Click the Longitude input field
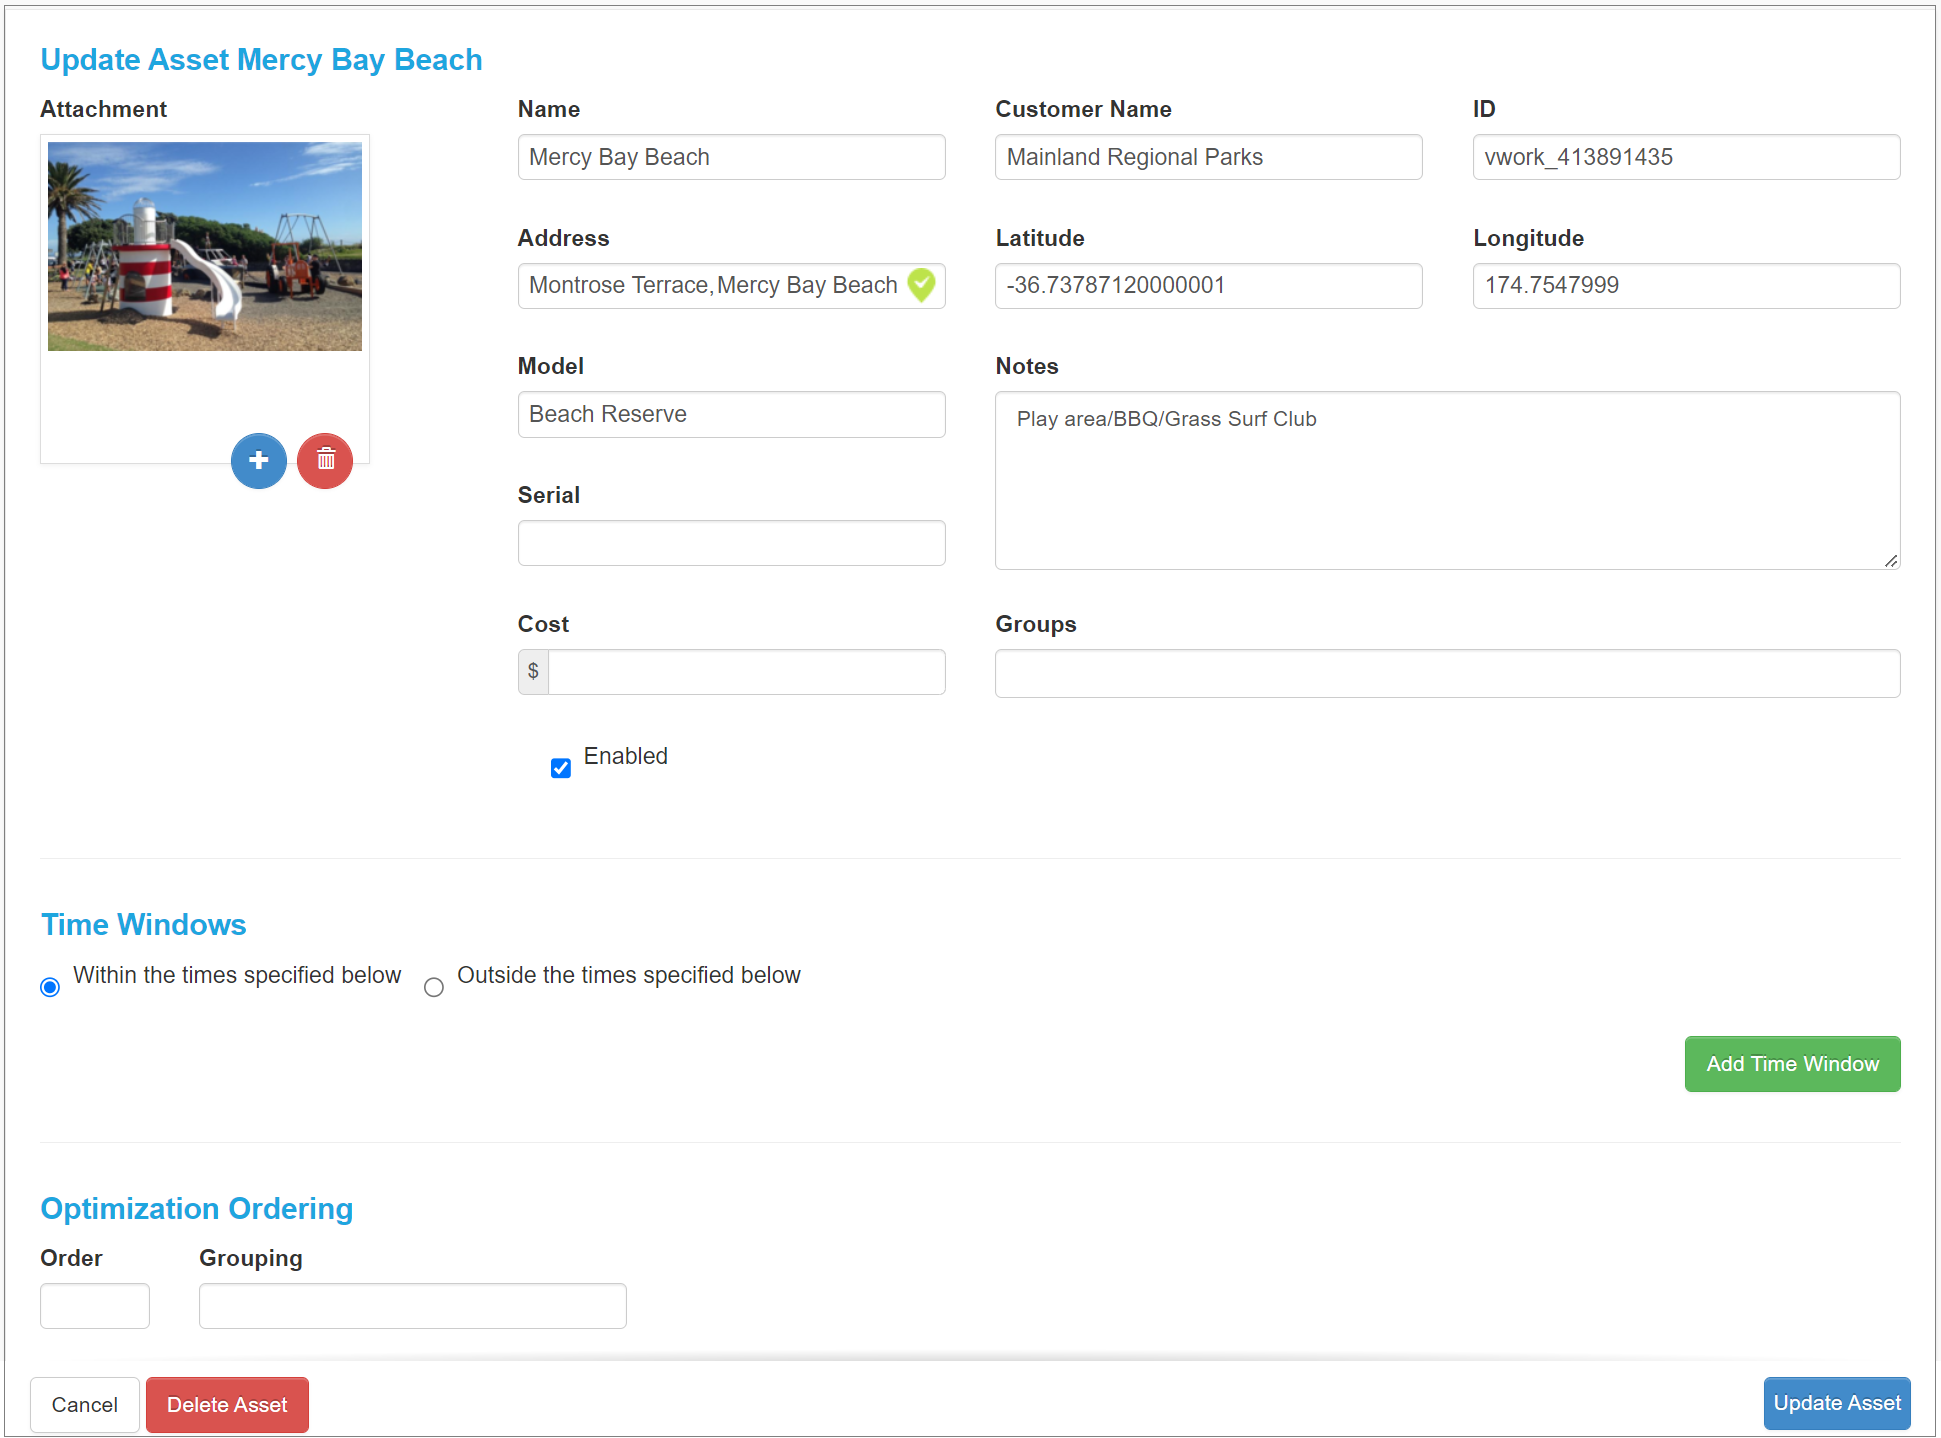This screenshot has height=1438, width=1941. [x=1687, y=286]
